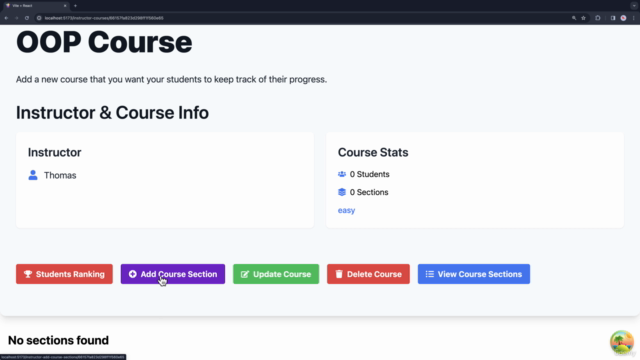The height and width of the screenshot is (360, 640).
Task: Click the 'Course Stats' card heading
Action: click(373, 152)
